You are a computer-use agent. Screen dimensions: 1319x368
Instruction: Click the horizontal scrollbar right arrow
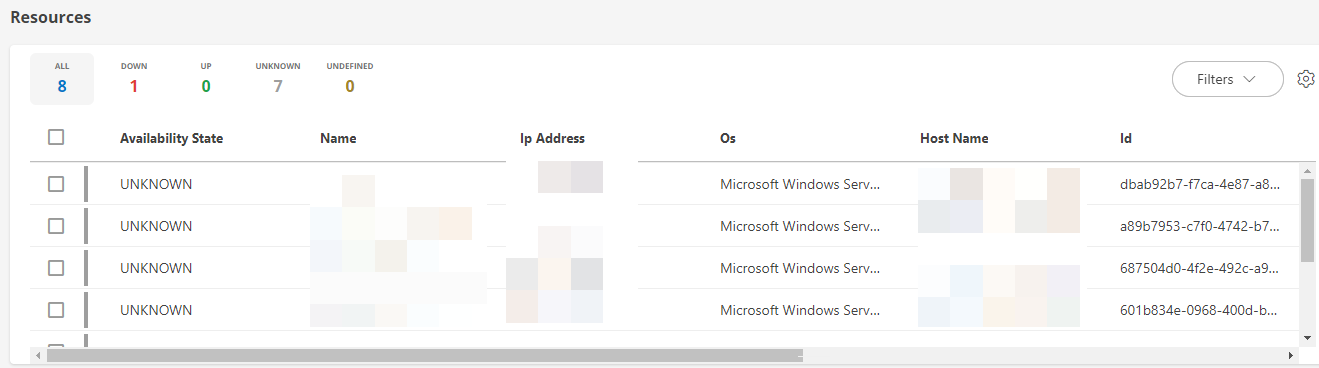pyautogui.click(x=1291, y=355)
